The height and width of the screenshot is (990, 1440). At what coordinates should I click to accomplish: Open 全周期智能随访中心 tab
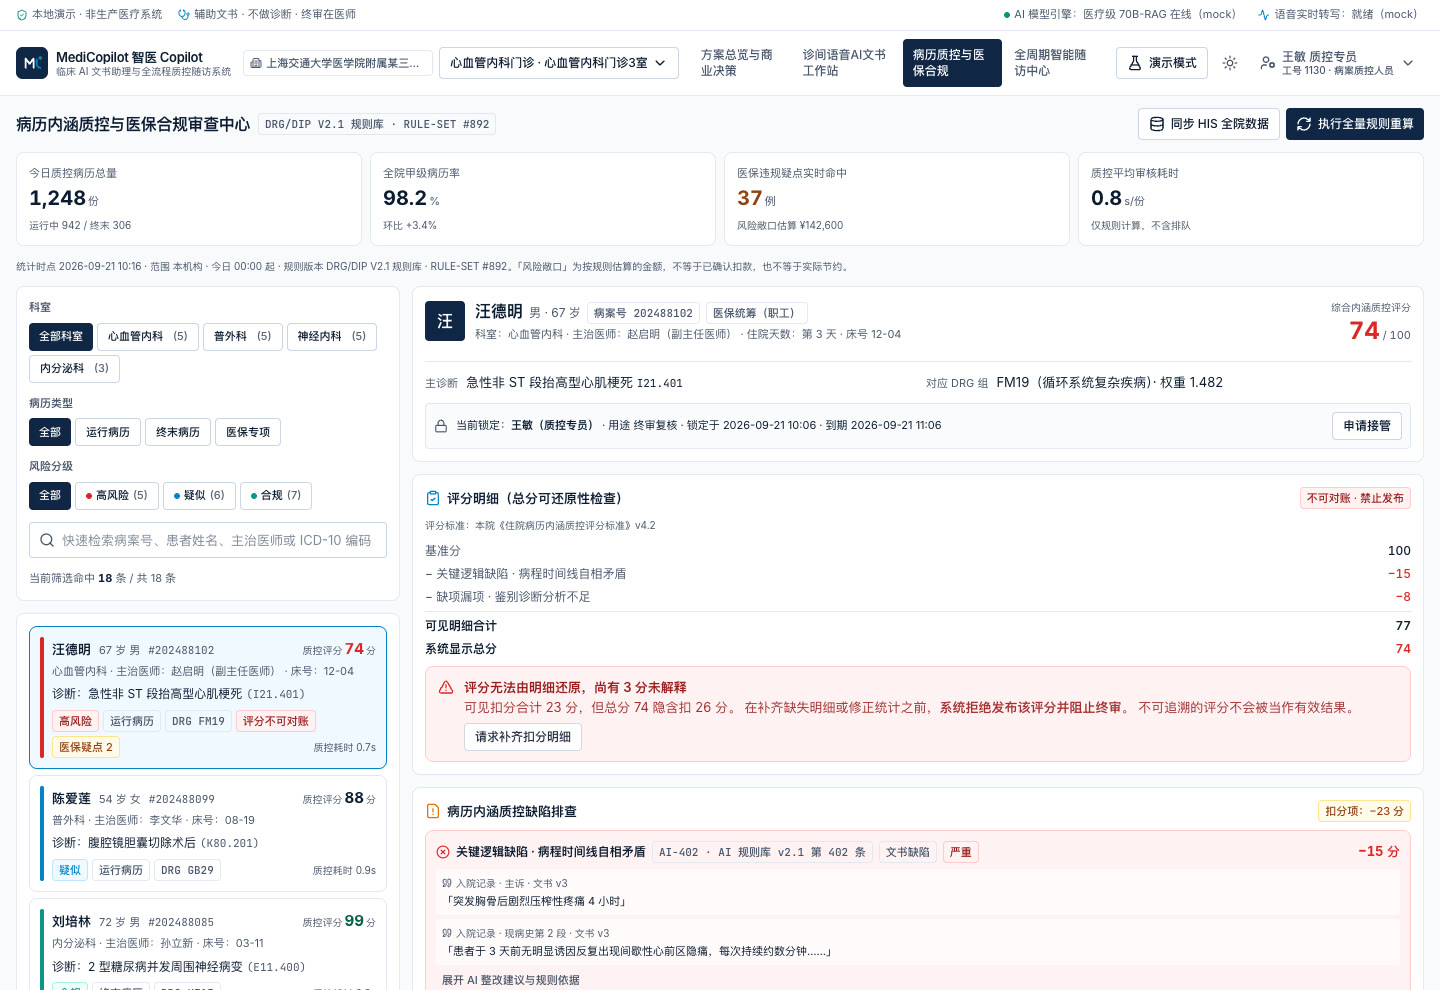pos(1054,63)
